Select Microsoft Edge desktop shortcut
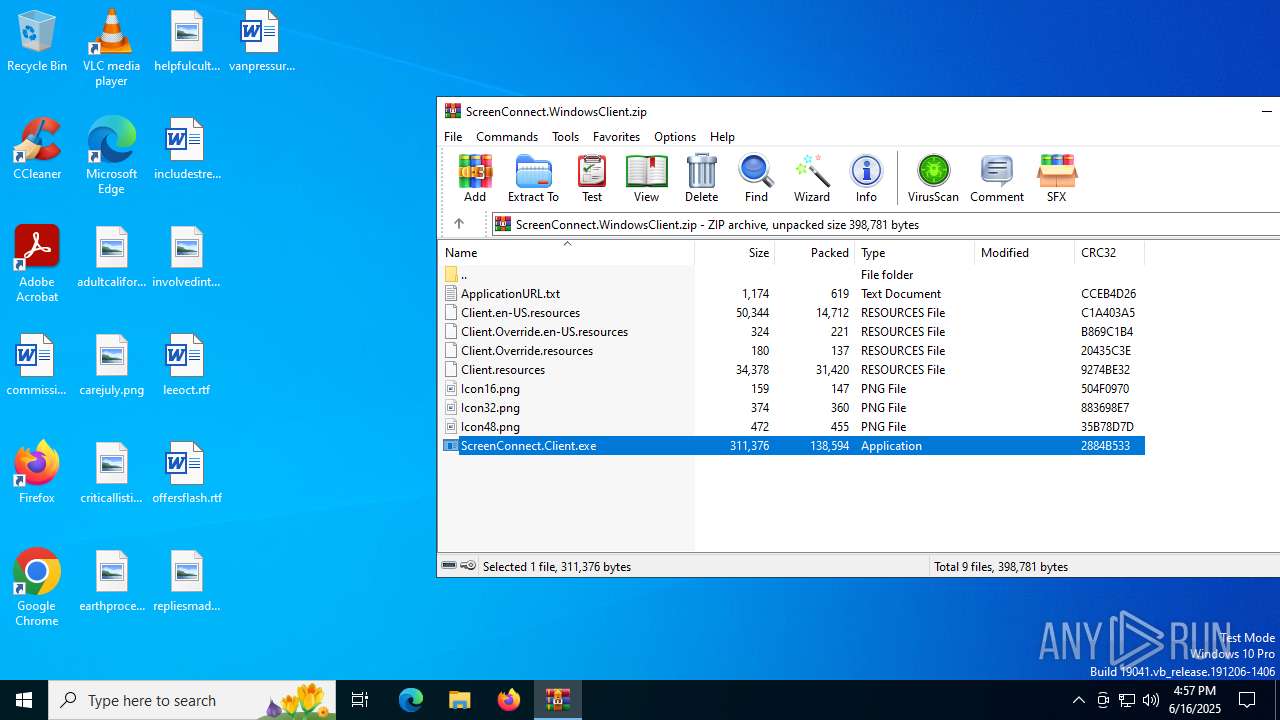 pos(111,156)
